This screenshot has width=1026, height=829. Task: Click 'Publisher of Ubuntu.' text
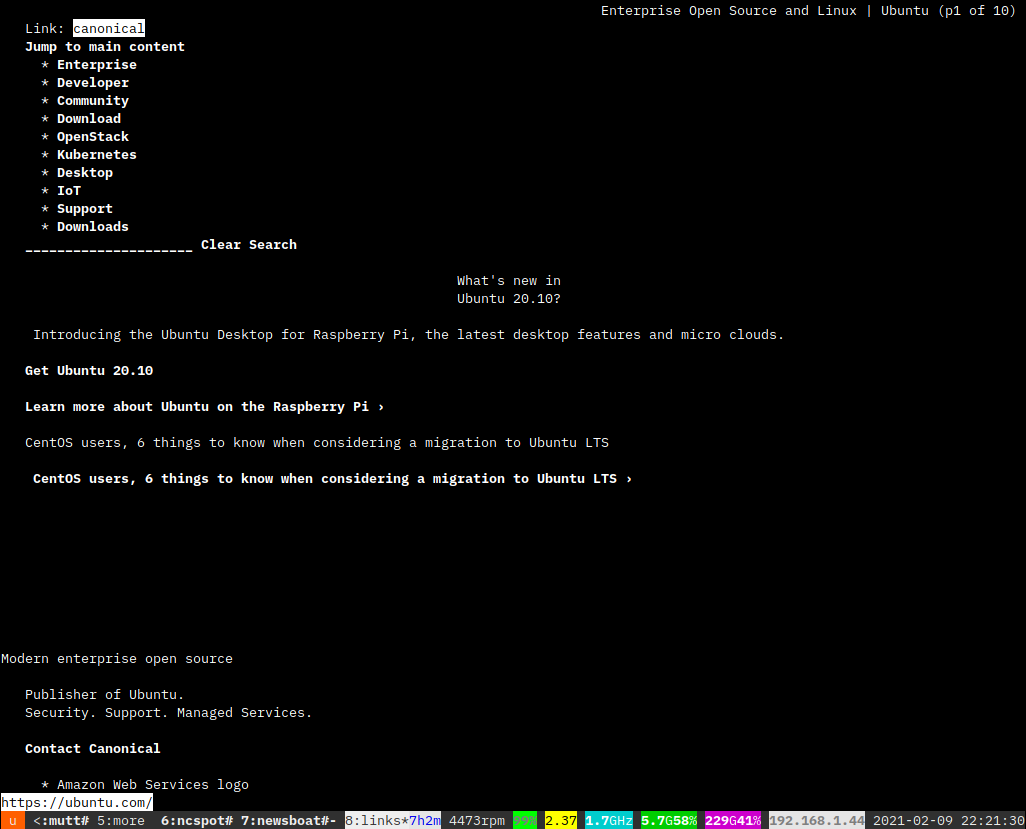click(105, 694)
